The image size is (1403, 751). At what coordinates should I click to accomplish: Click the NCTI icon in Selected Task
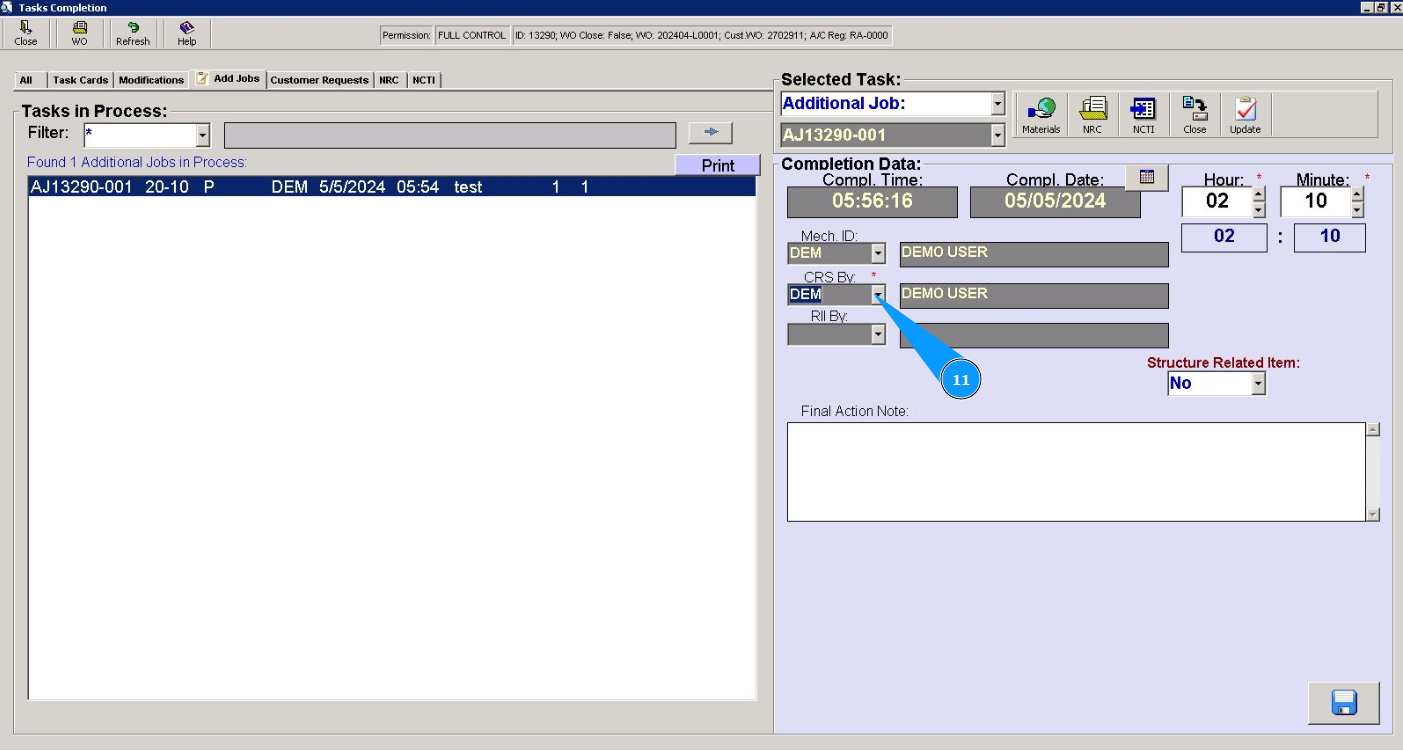1143,115
